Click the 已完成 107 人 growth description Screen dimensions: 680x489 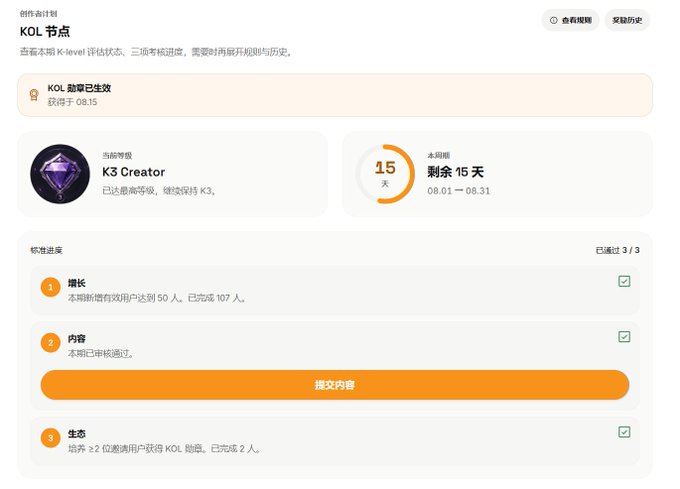pyautogui.click(x=157, y=298)
